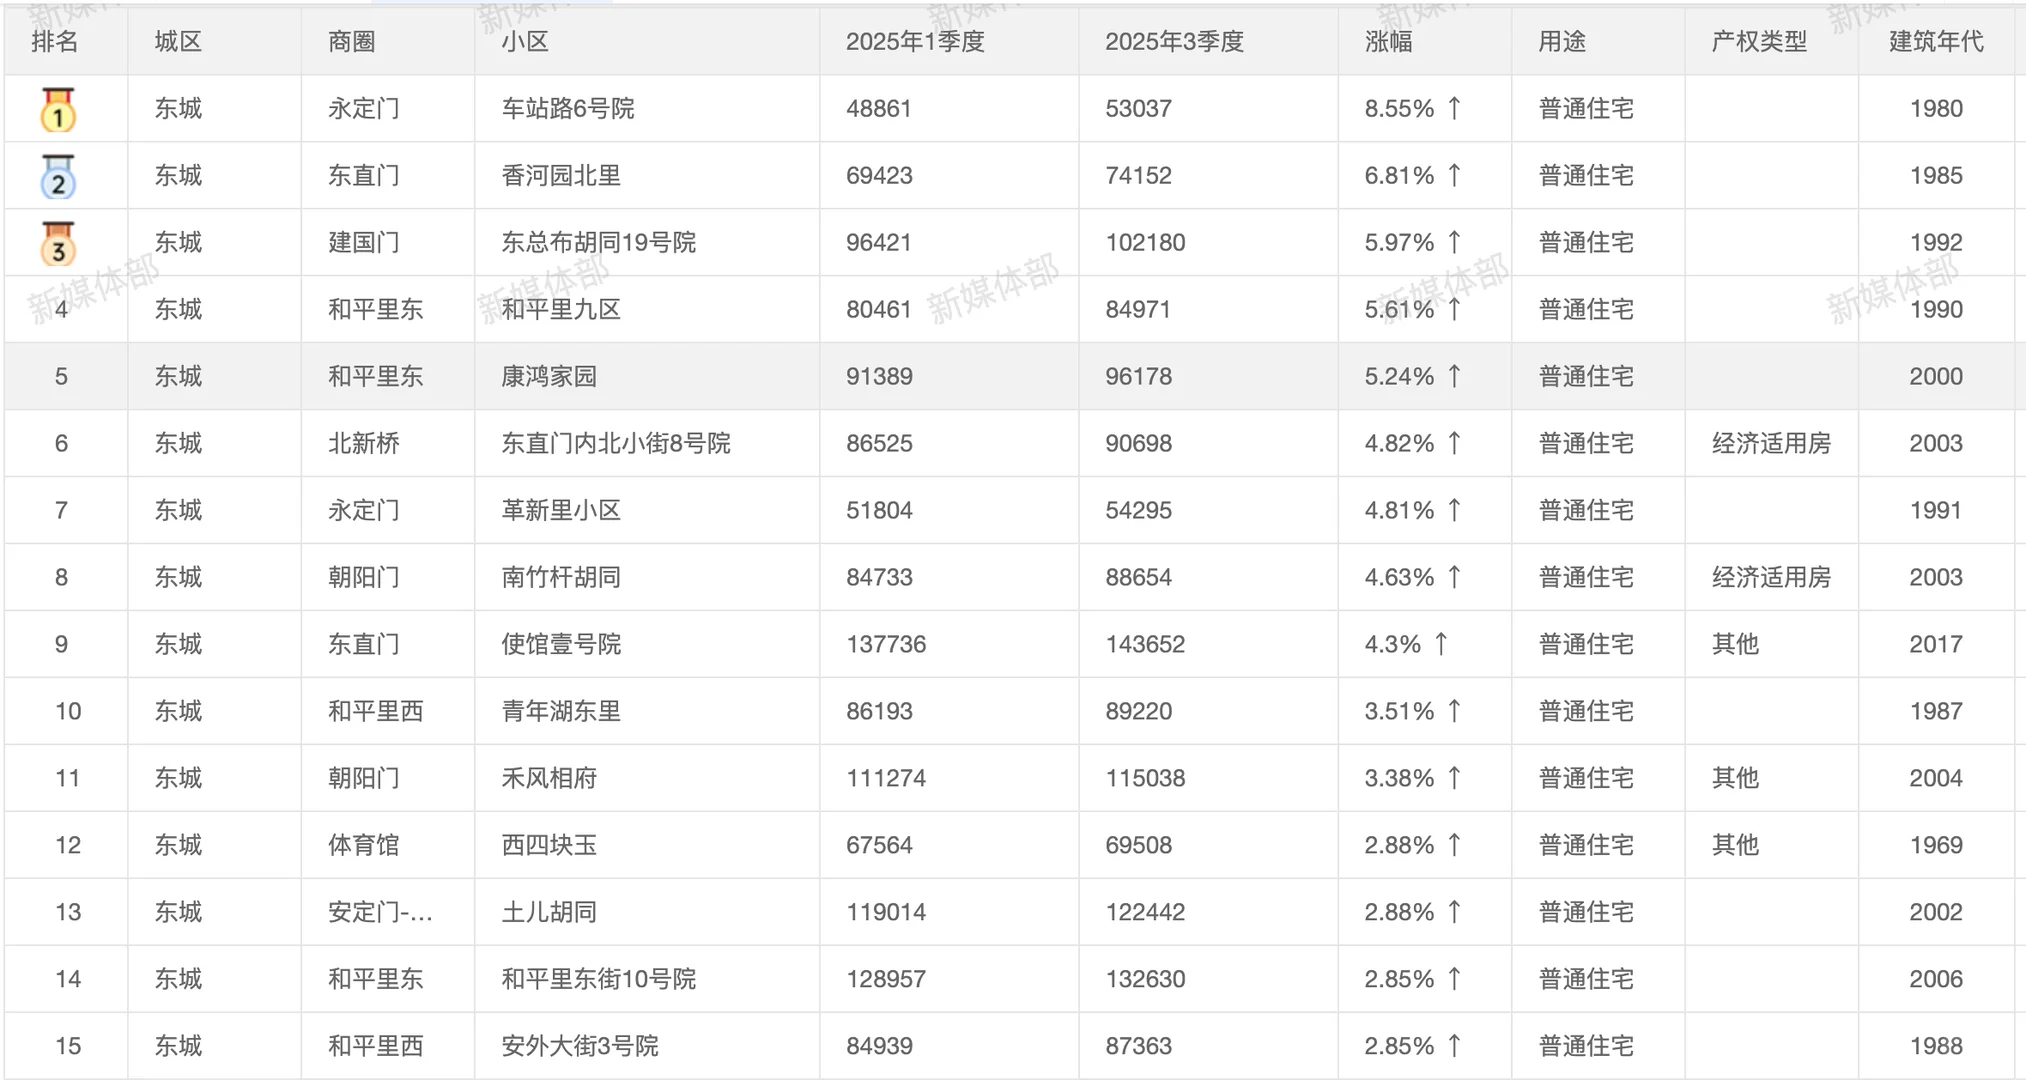This screenshot has width=2026, height=1080.
Task: Click the 排名 column header
Action: point(57,42)
